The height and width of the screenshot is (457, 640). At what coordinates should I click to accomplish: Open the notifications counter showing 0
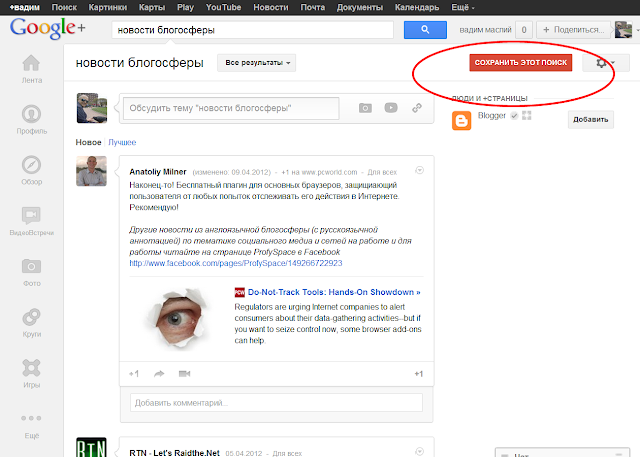pyautogui.click(x=524, y=30)
